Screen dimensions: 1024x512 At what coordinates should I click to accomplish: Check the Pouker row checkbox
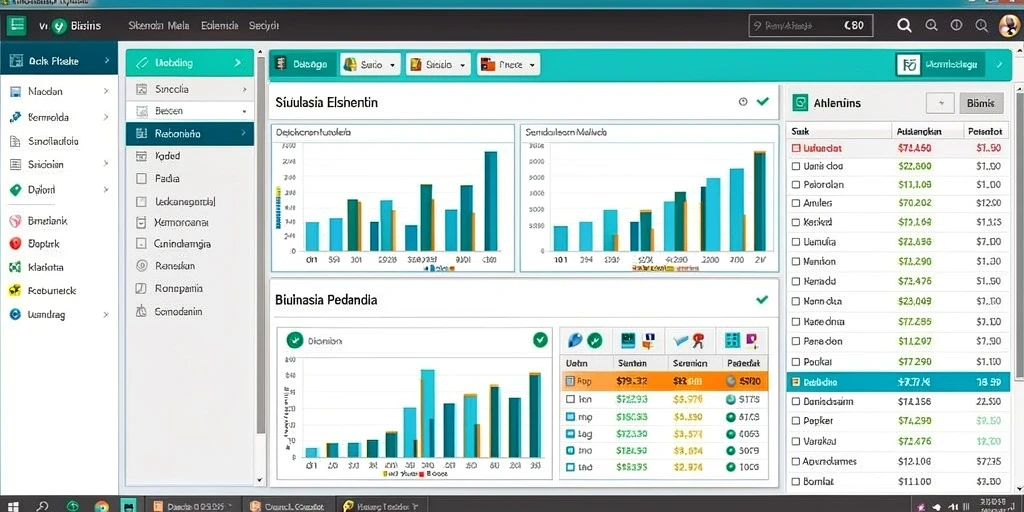pyautogui.click(x=795, y=362)
